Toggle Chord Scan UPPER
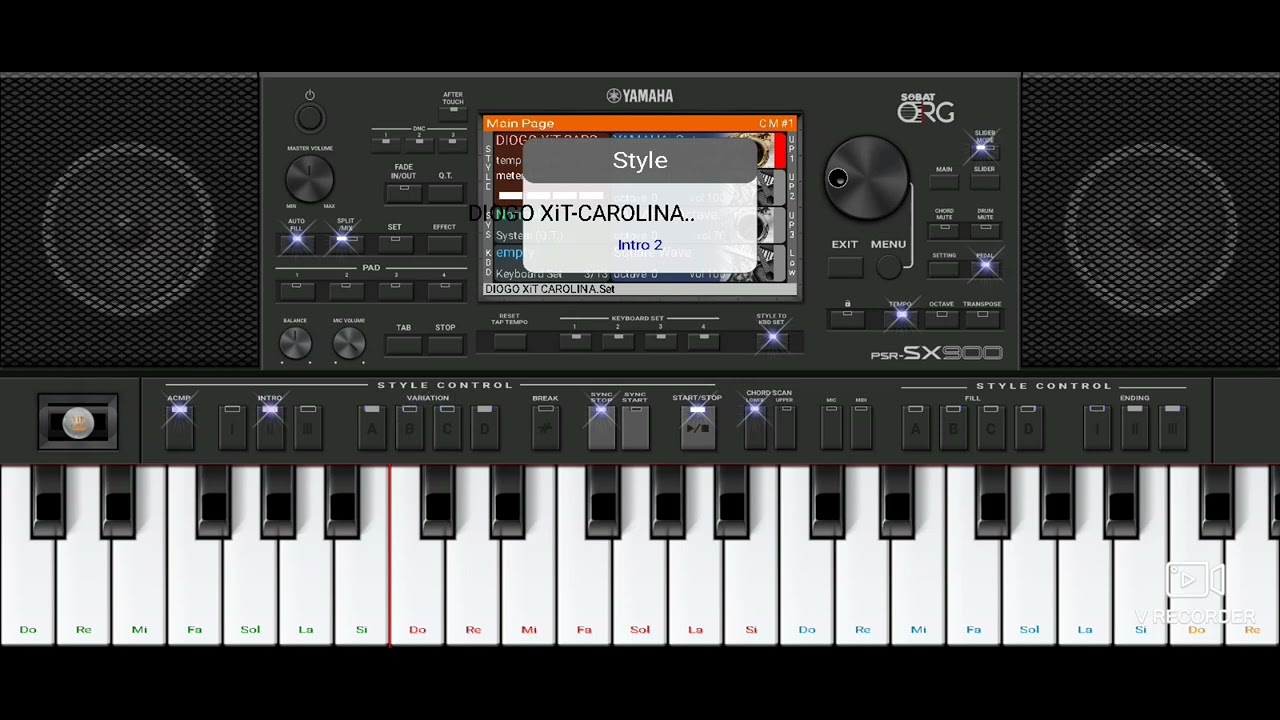The height and width of the screenshot is (720, 1280). coord(785,428)
